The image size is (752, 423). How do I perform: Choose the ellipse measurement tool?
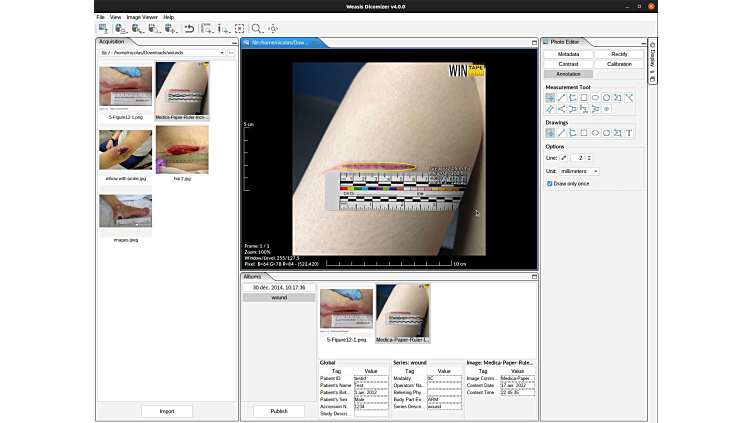coord(596,98)
